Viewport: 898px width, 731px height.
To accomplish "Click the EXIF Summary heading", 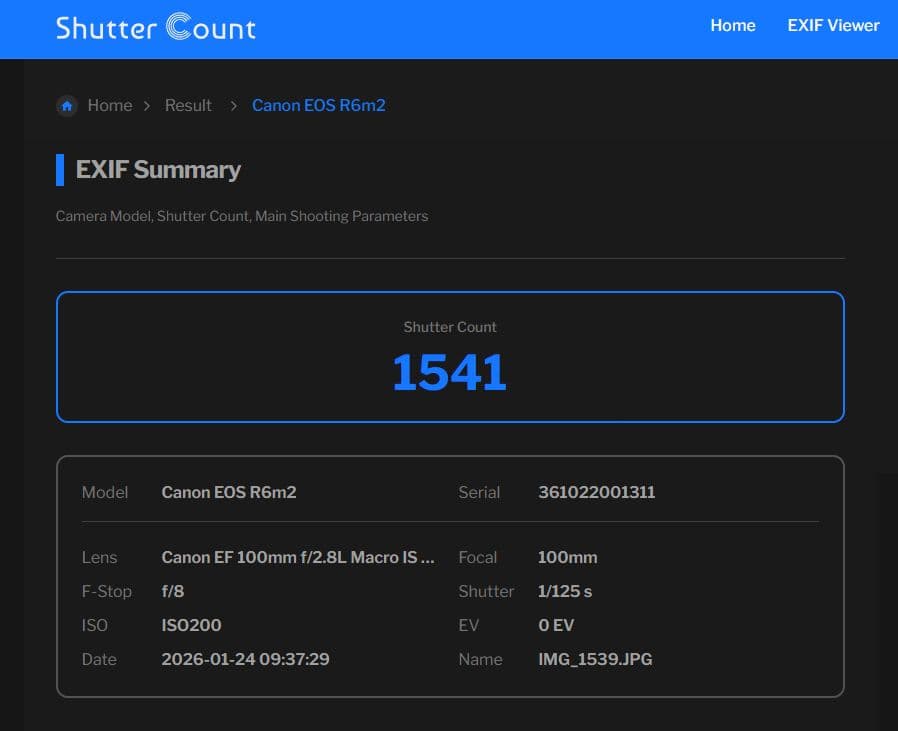I will coord(158,170).
